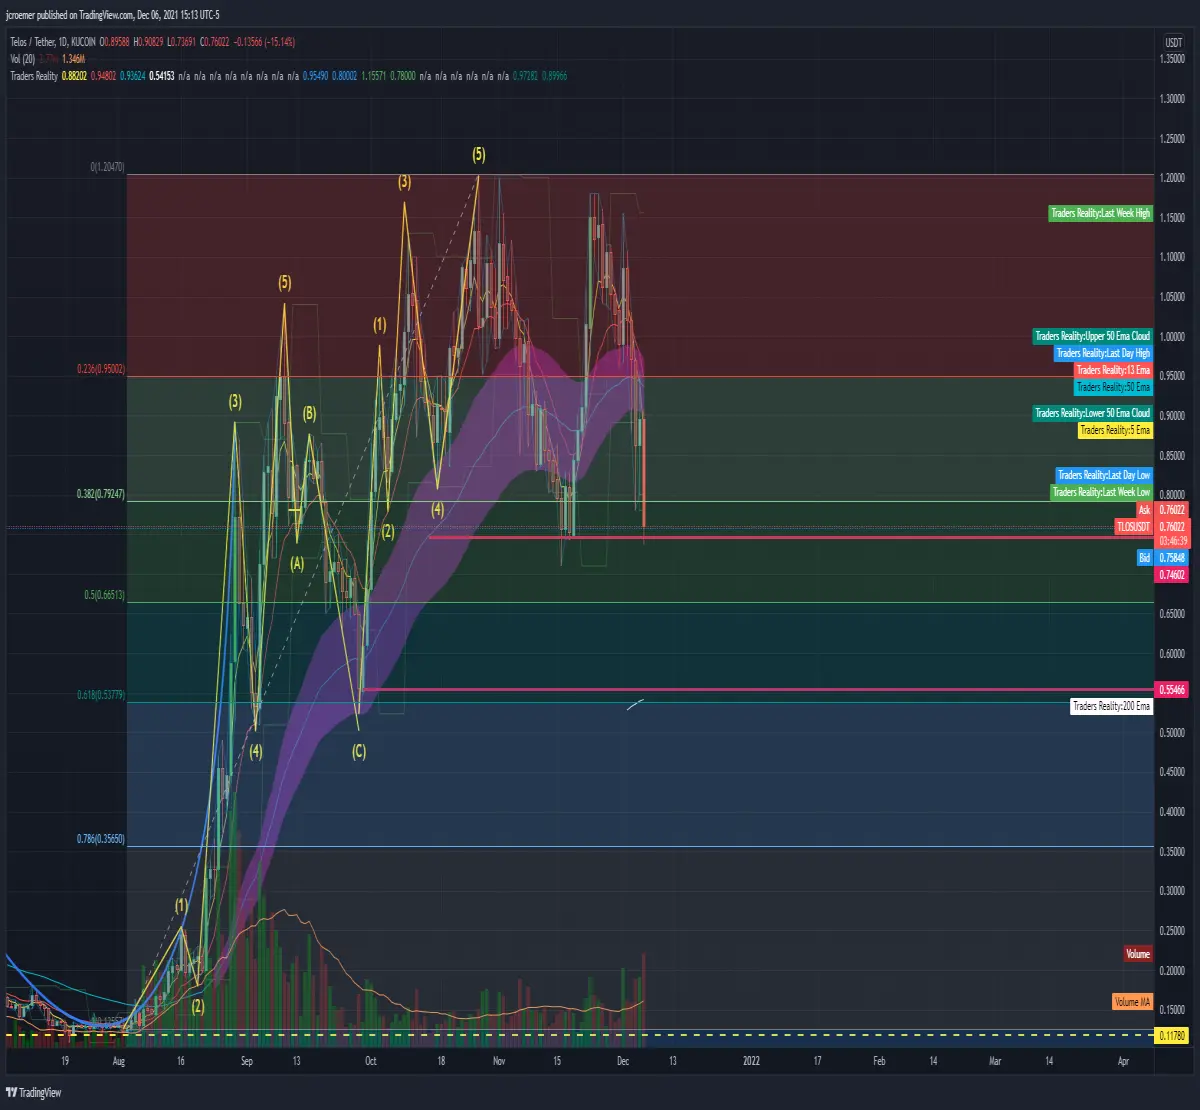Click the Traders Reality:200 Ema label
This screenshot has width=1200, height=1110.
coord(1111,706)
